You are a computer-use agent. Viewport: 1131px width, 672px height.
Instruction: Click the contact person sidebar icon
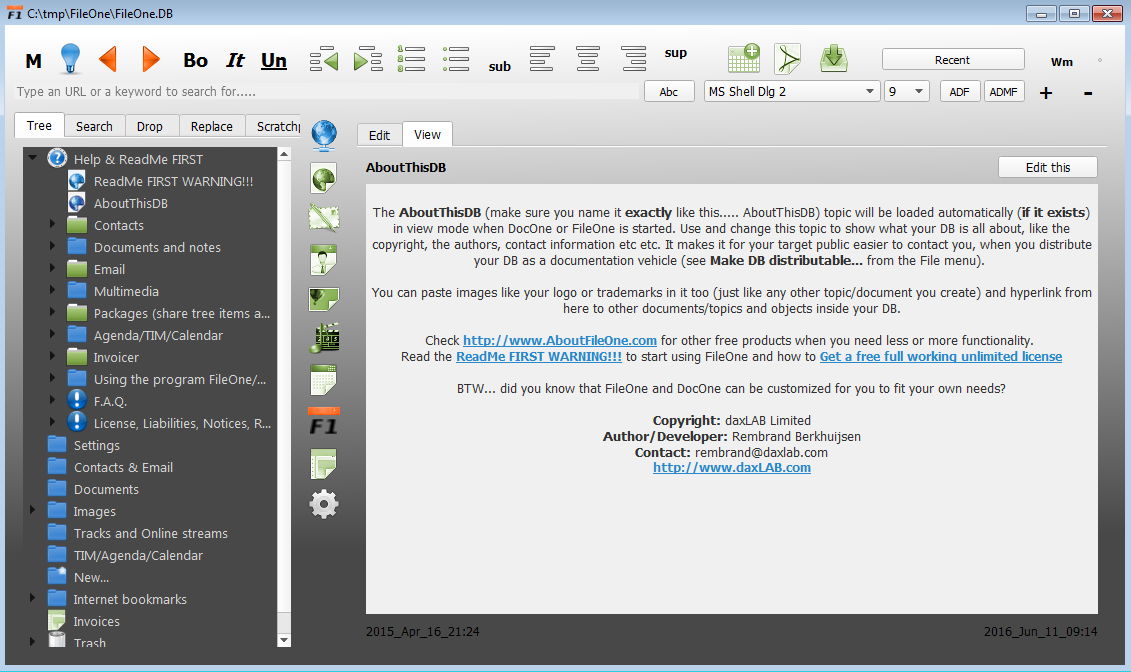tap(324, 260)
